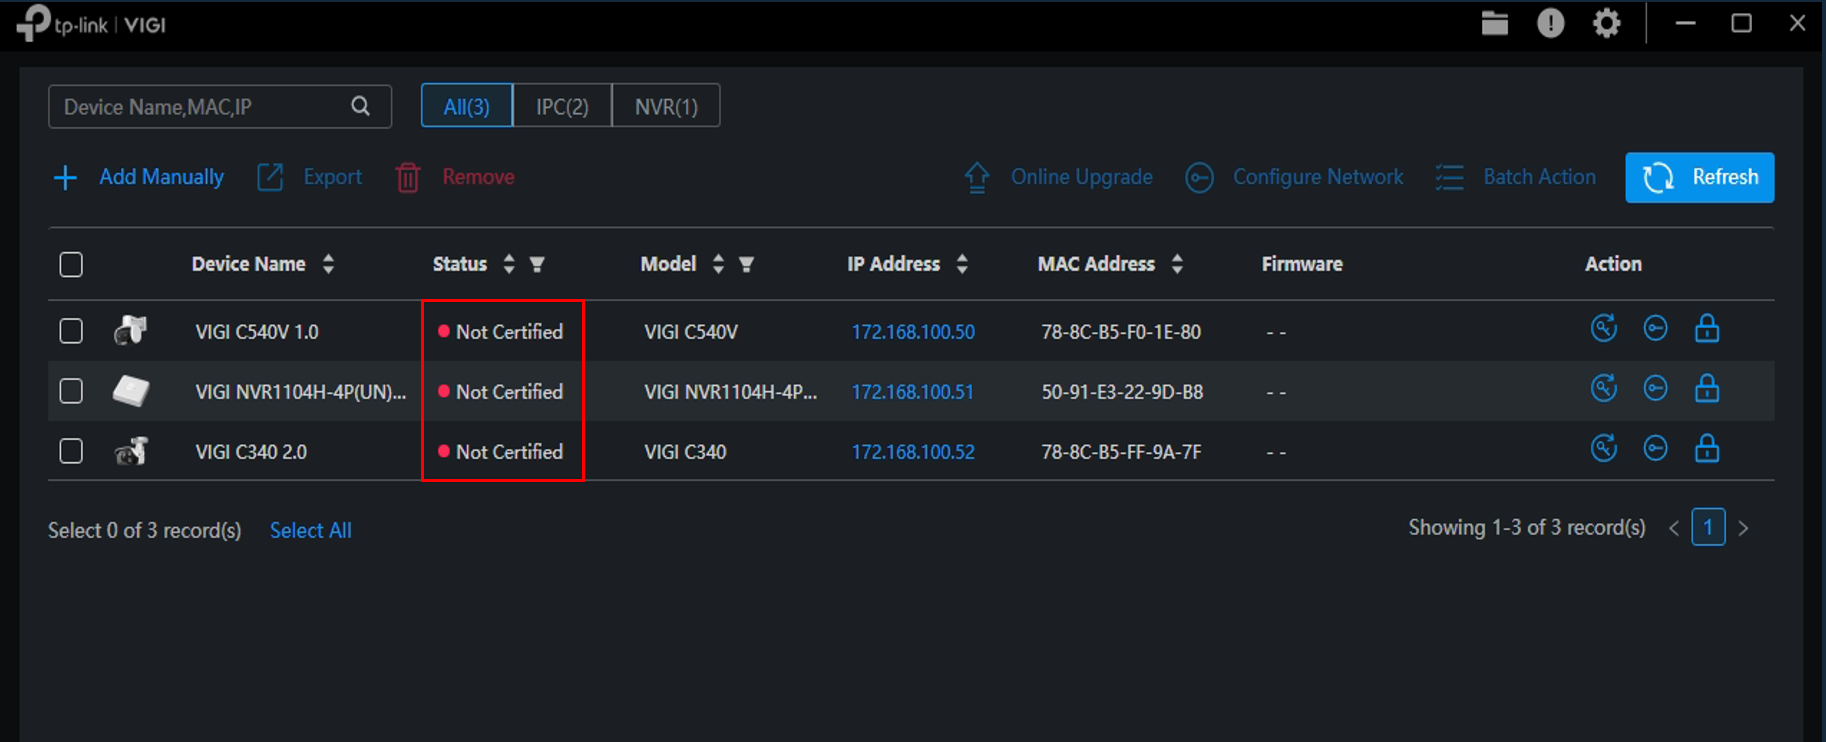The width and height of the screenshot is (1826, 742).
Task: Check the box for VIGI C540V 1.0
Action: click(x=71, y=331)
